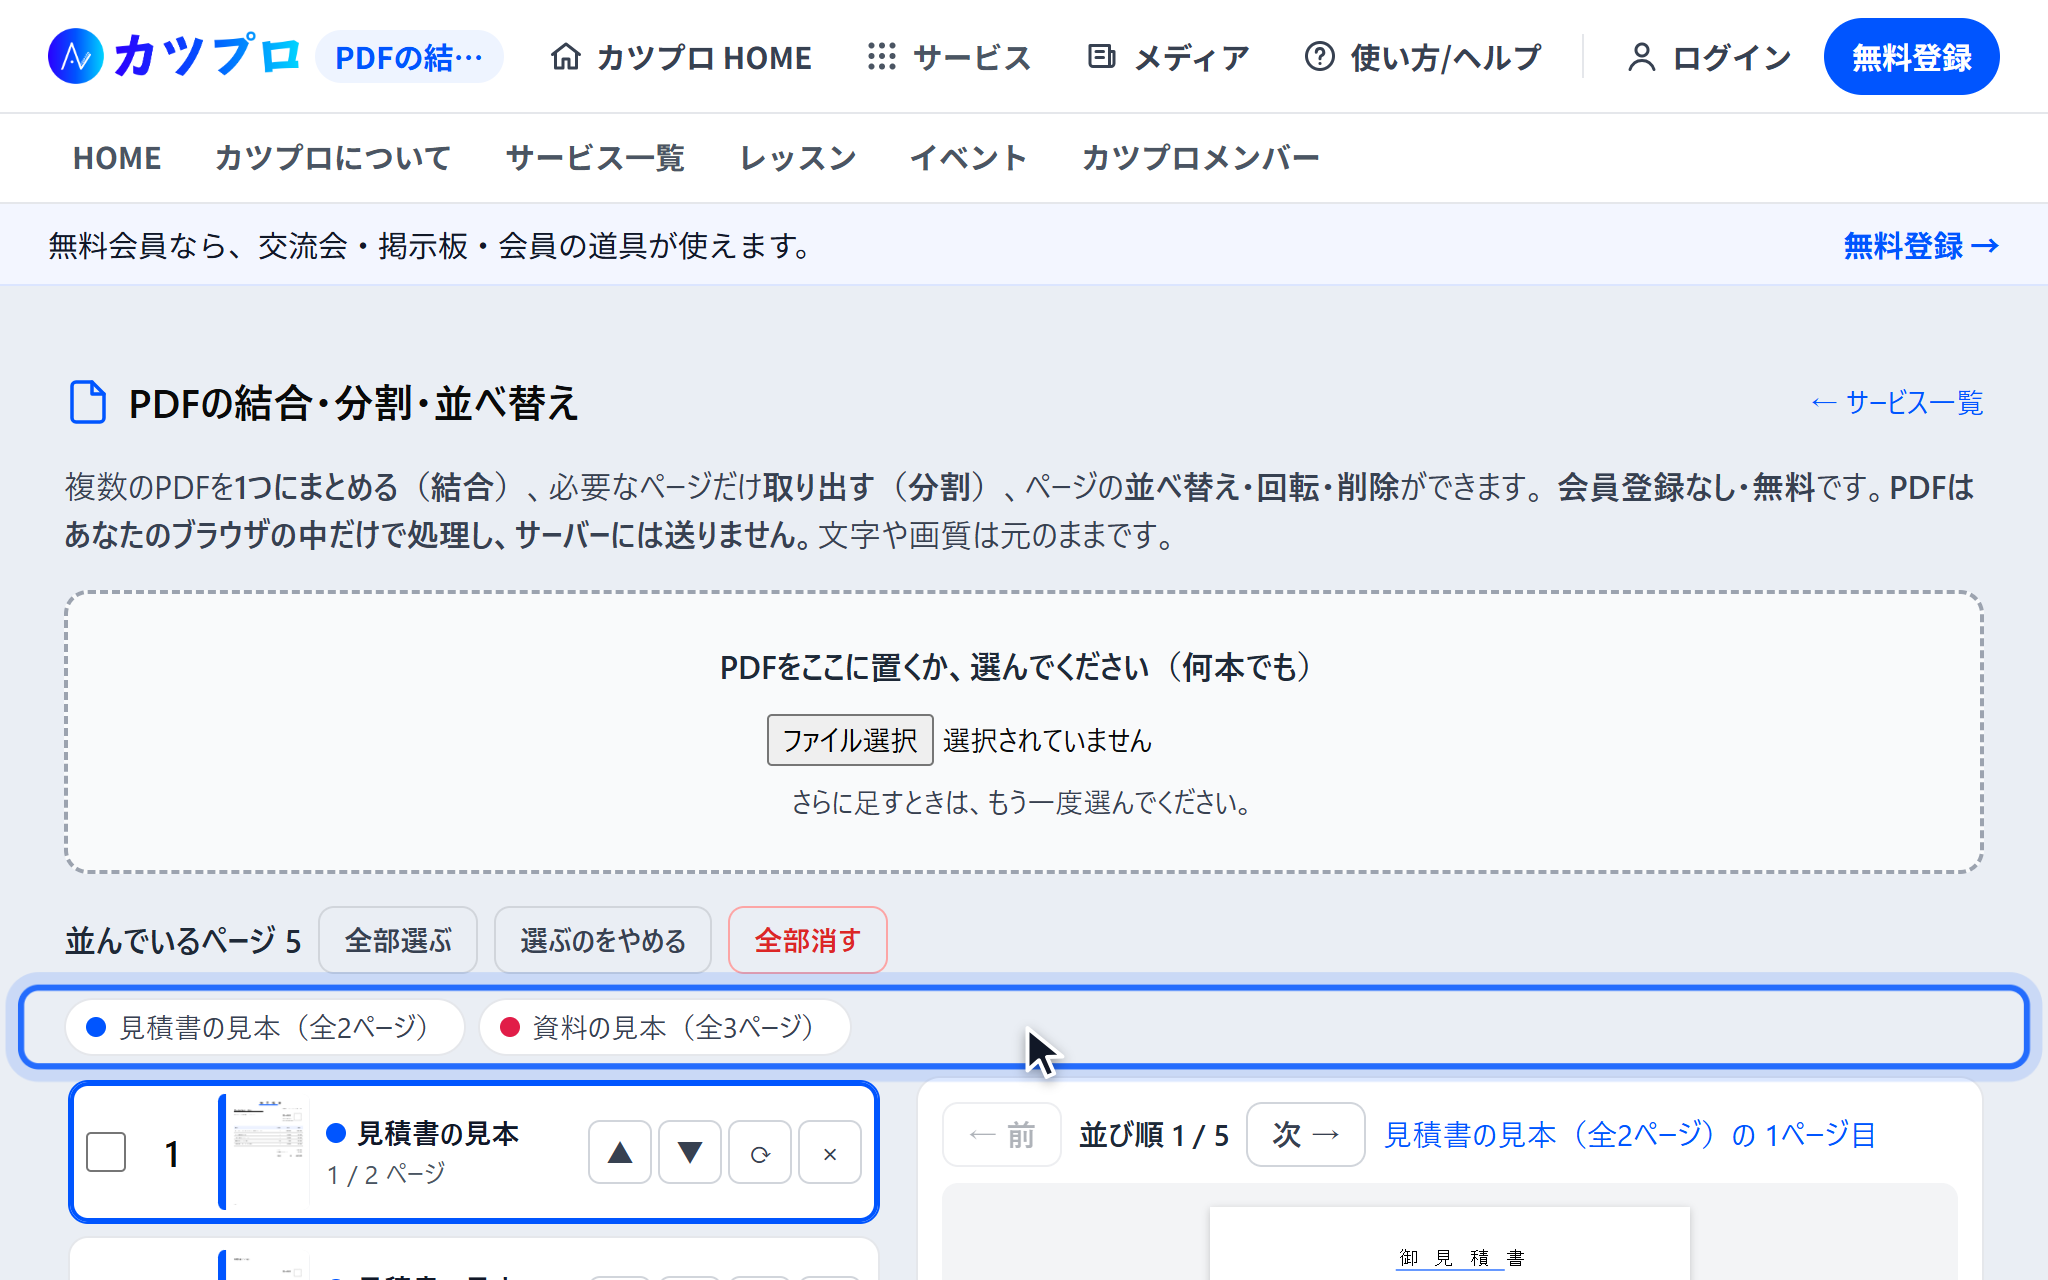Click the PDFの結… breadcrumb pill

[409, 57]
